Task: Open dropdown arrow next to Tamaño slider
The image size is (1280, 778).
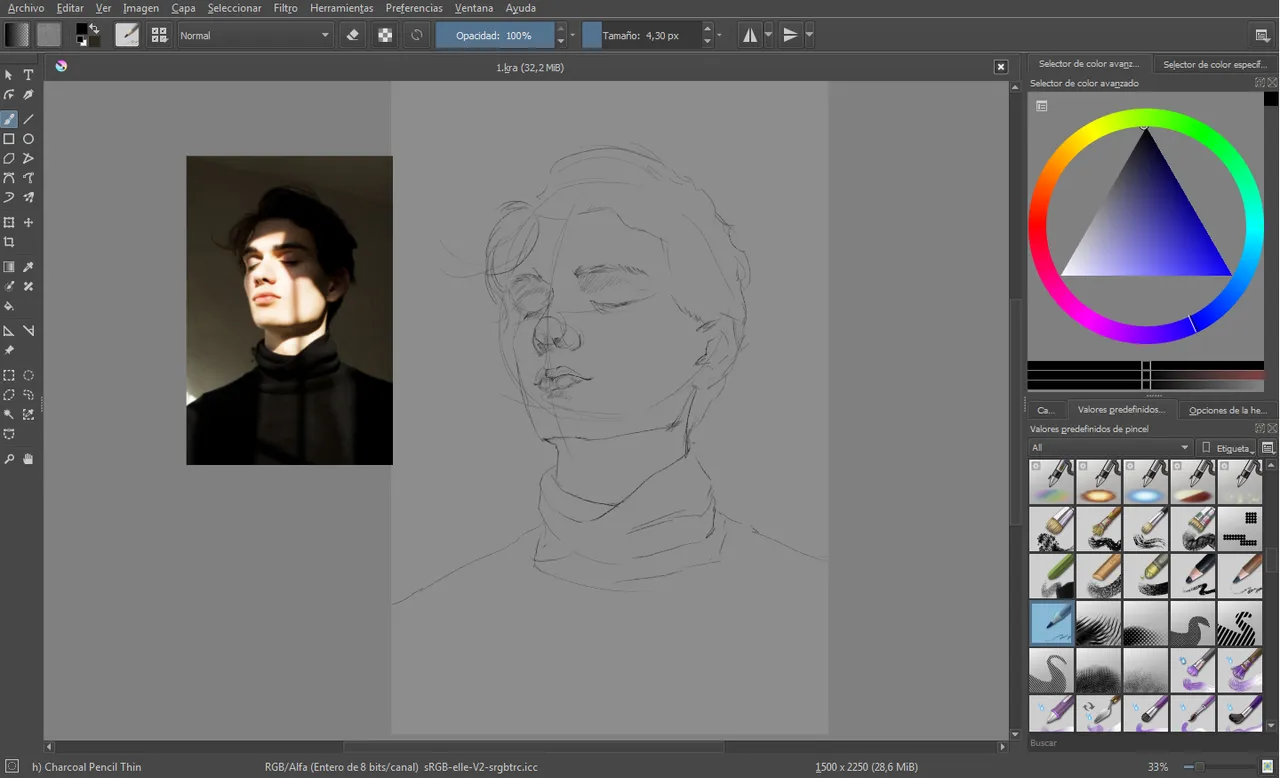Action: coord(719,35)
